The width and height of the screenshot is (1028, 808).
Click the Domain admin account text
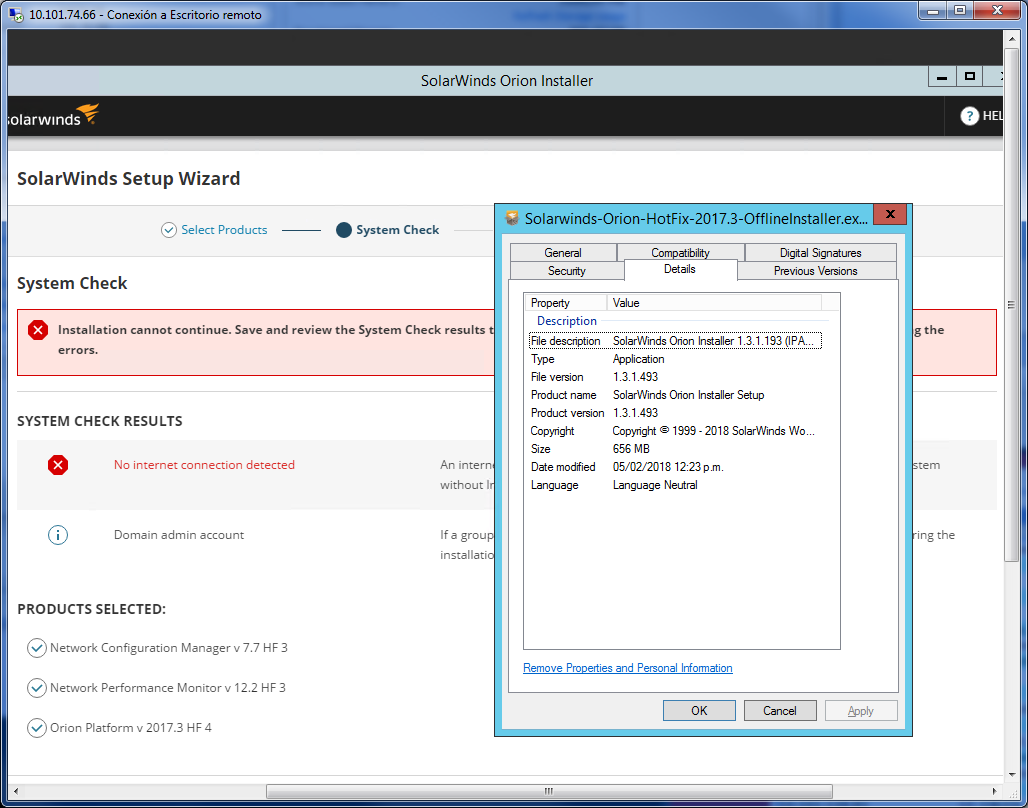[179, 535]
